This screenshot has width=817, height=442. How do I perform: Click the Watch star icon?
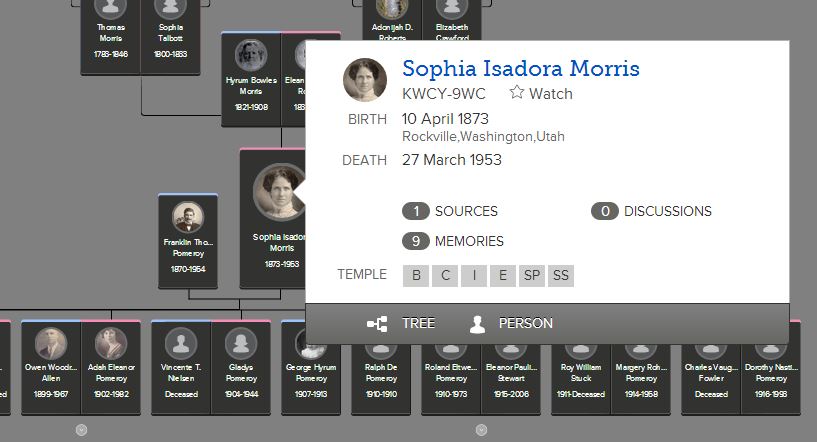tap(517, 93)
